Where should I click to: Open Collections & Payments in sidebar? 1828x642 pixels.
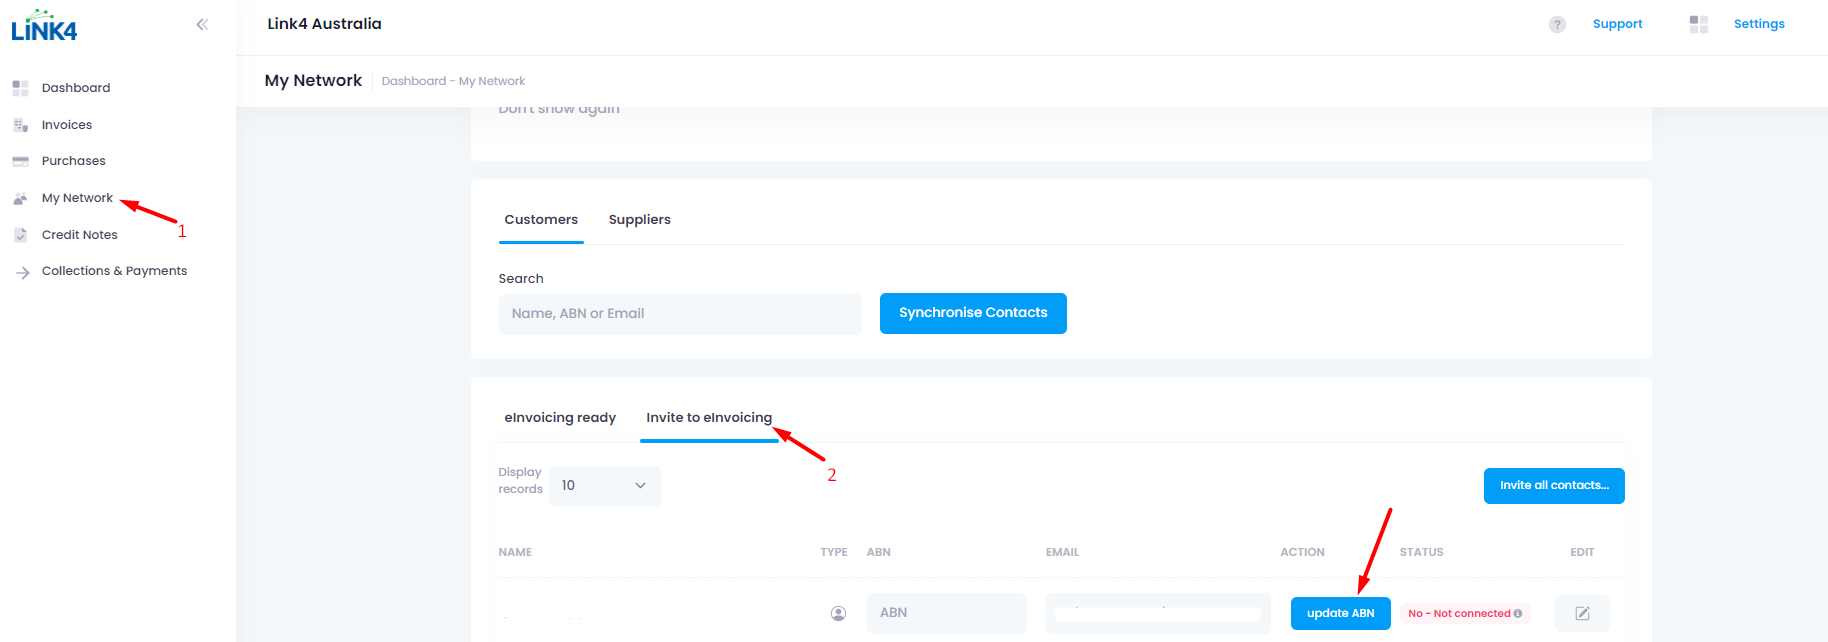coord(114,271)
